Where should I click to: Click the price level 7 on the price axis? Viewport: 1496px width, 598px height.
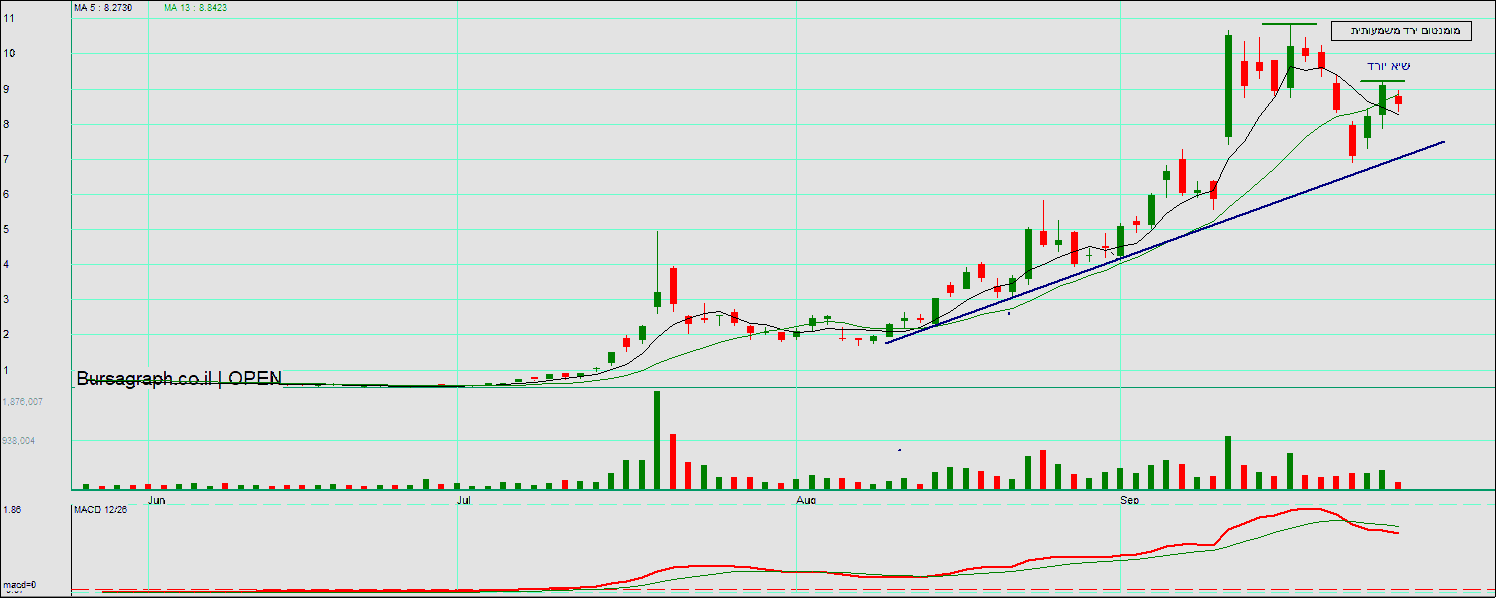pos(6,159)
